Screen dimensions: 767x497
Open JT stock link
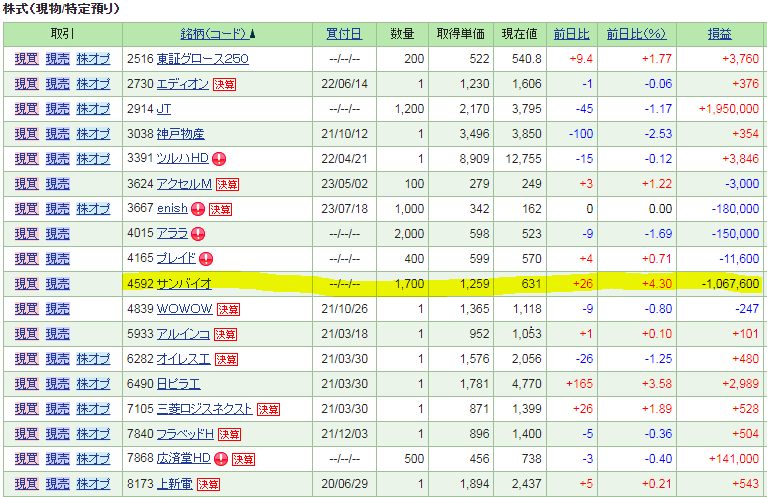click(163, 109)
